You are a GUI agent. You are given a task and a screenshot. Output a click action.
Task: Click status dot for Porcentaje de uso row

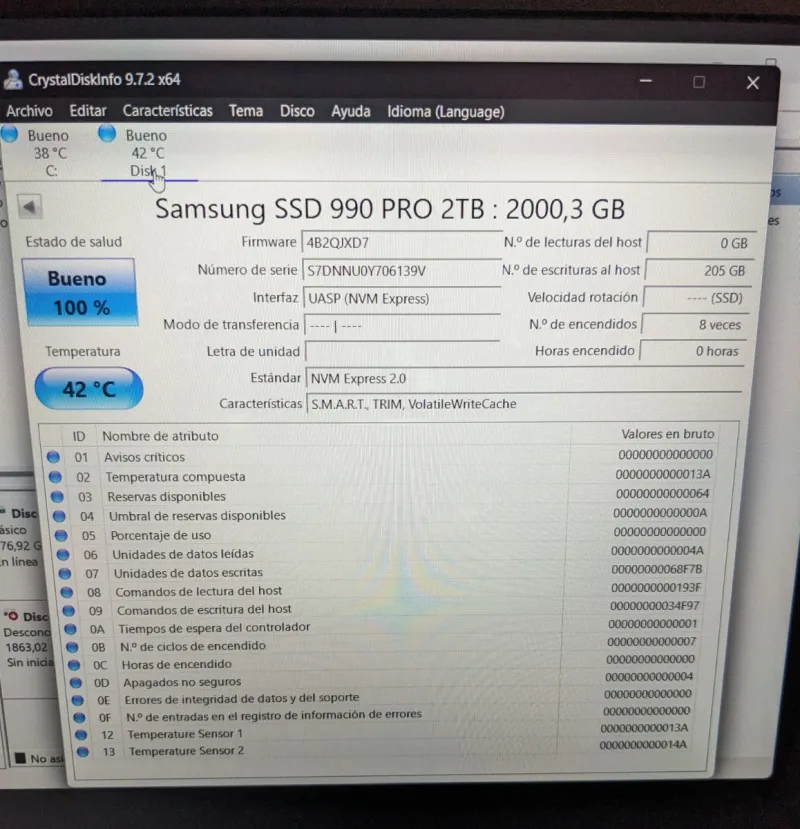[61, 536]
